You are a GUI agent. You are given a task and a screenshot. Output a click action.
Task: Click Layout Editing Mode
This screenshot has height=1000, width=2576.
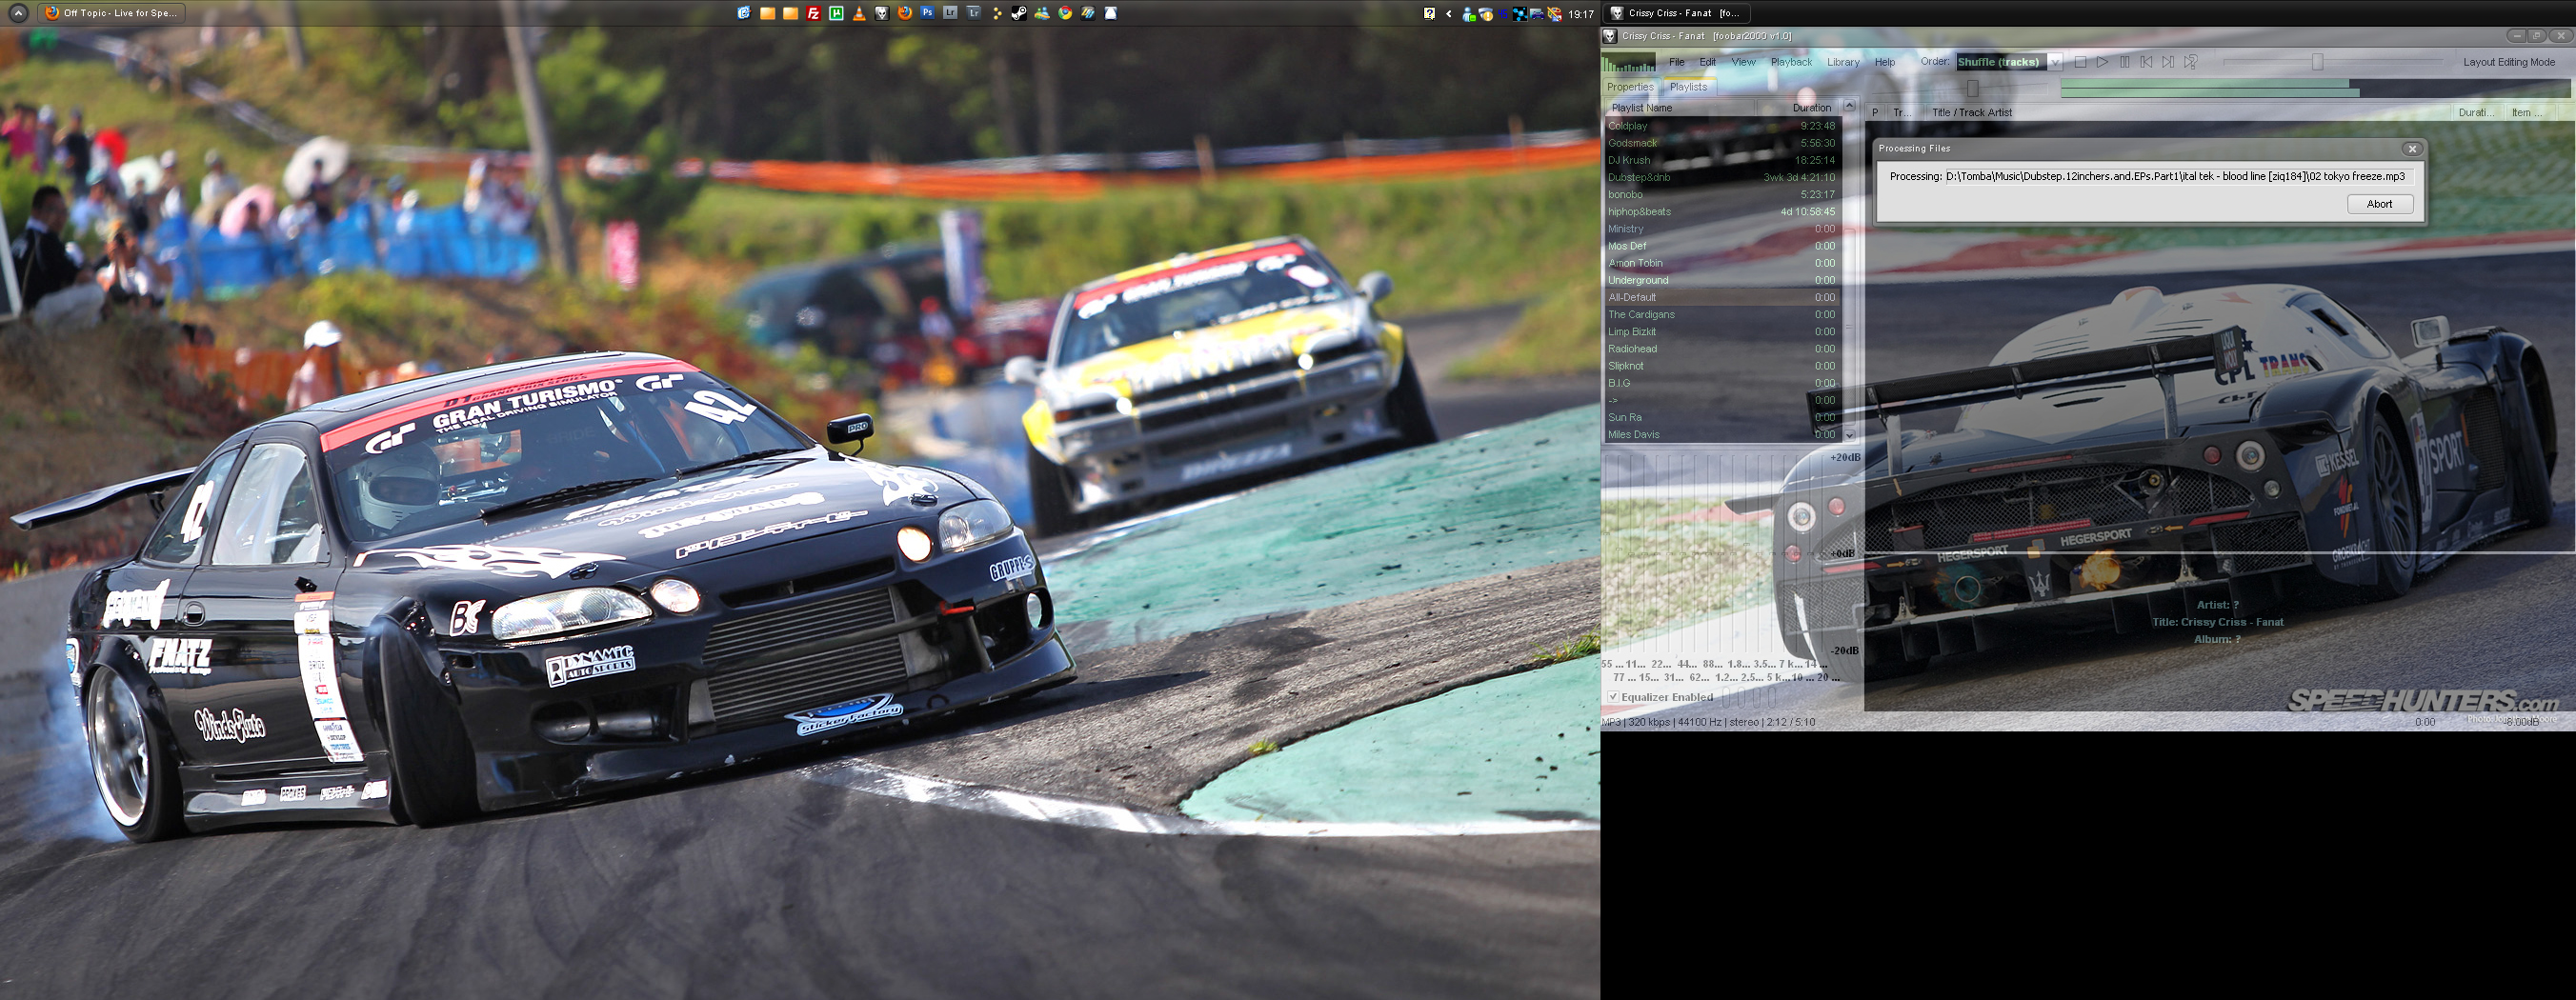tap(2509, 62)
